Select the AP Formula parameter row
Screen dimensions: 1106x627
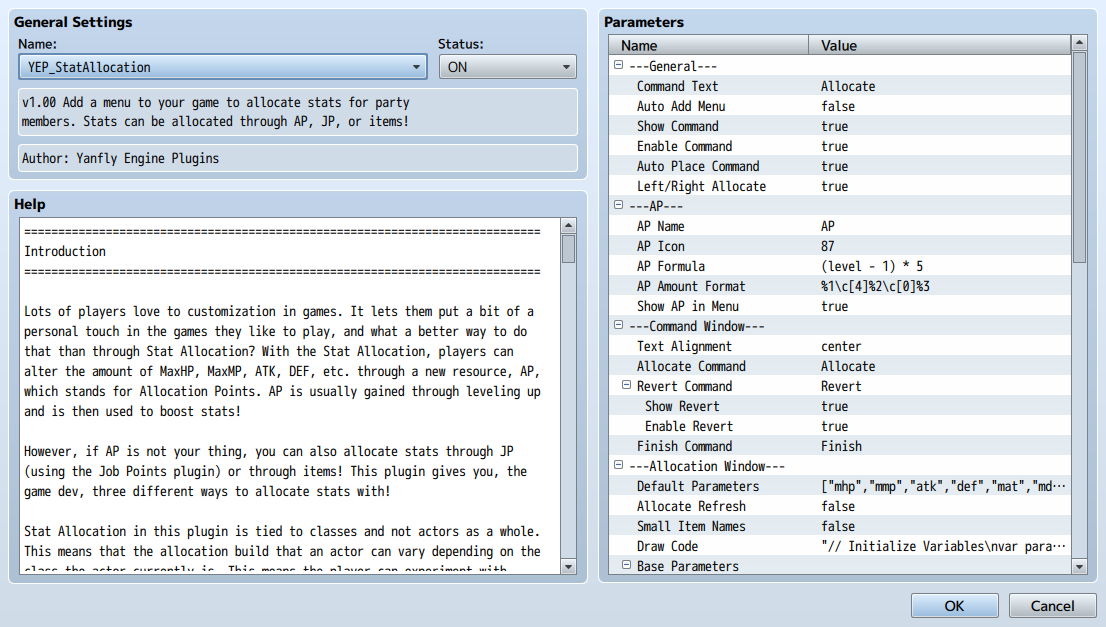840,266
